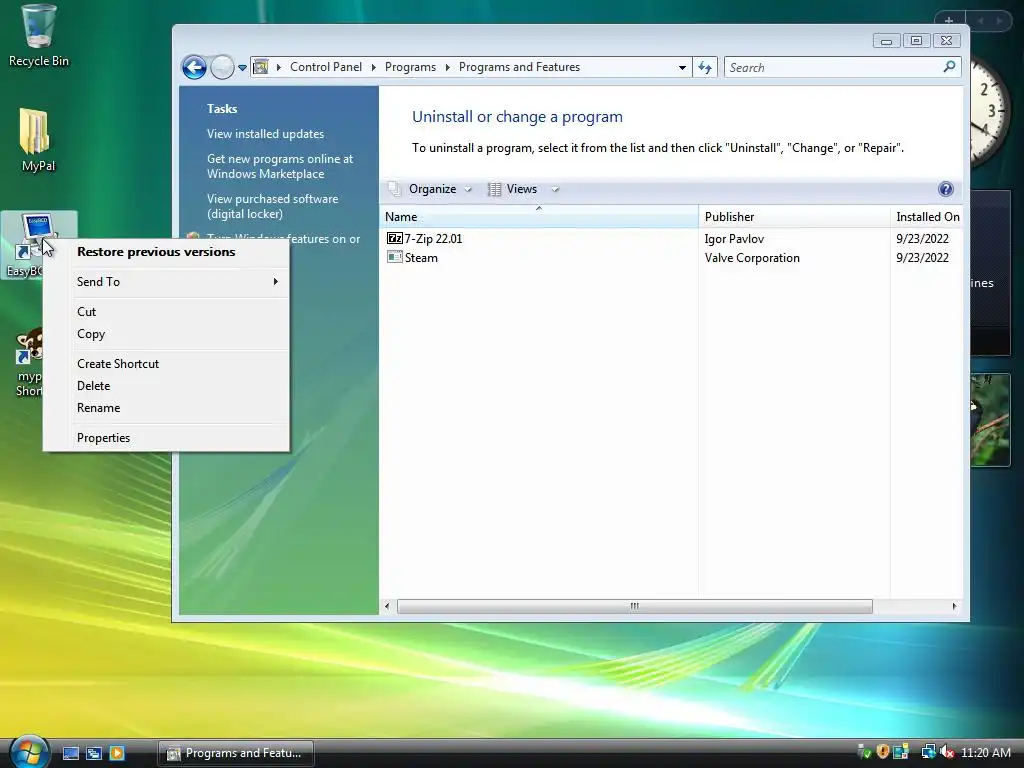Select the 7-Zip 22.01 program entry
The image size is (1024, 768).
[433, 239]
